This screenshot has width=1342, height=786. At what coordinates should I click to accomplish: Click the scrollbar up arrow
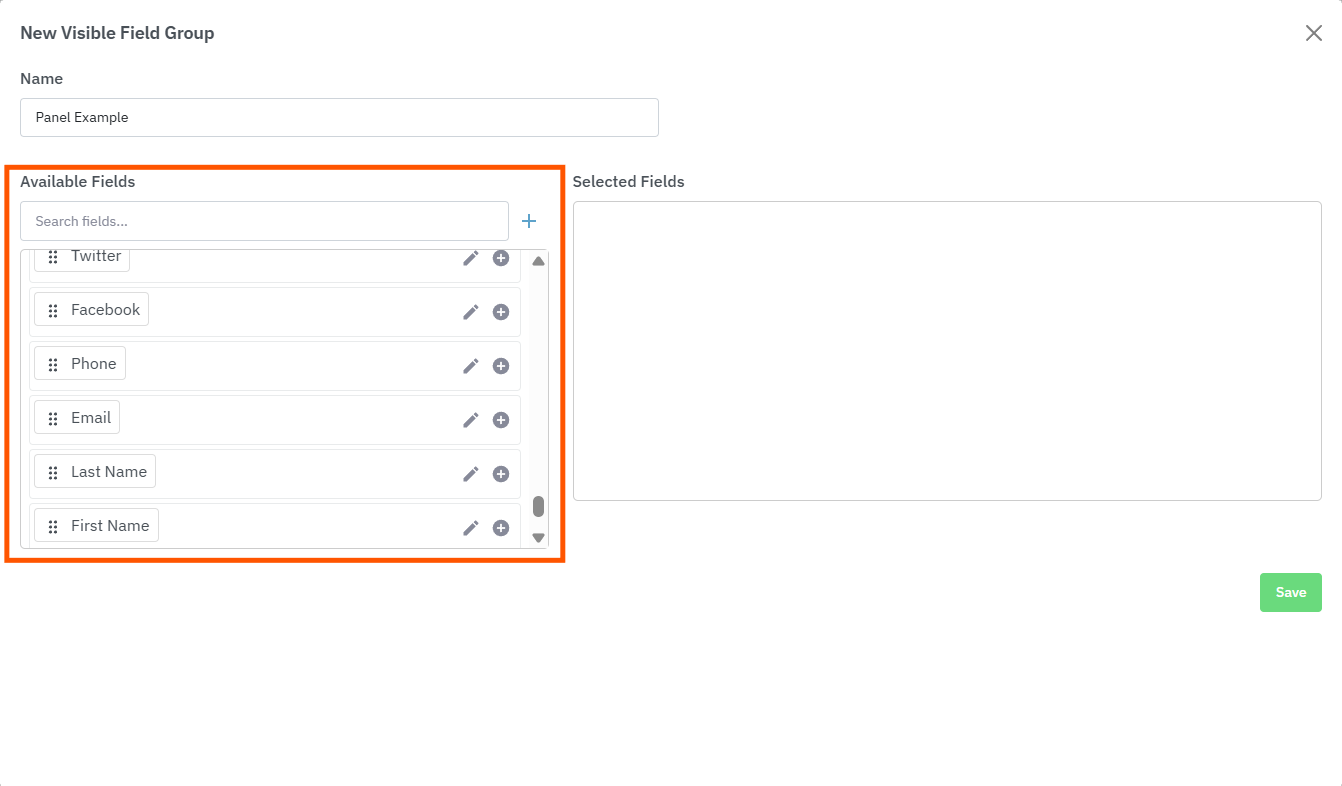coord(538,261)
